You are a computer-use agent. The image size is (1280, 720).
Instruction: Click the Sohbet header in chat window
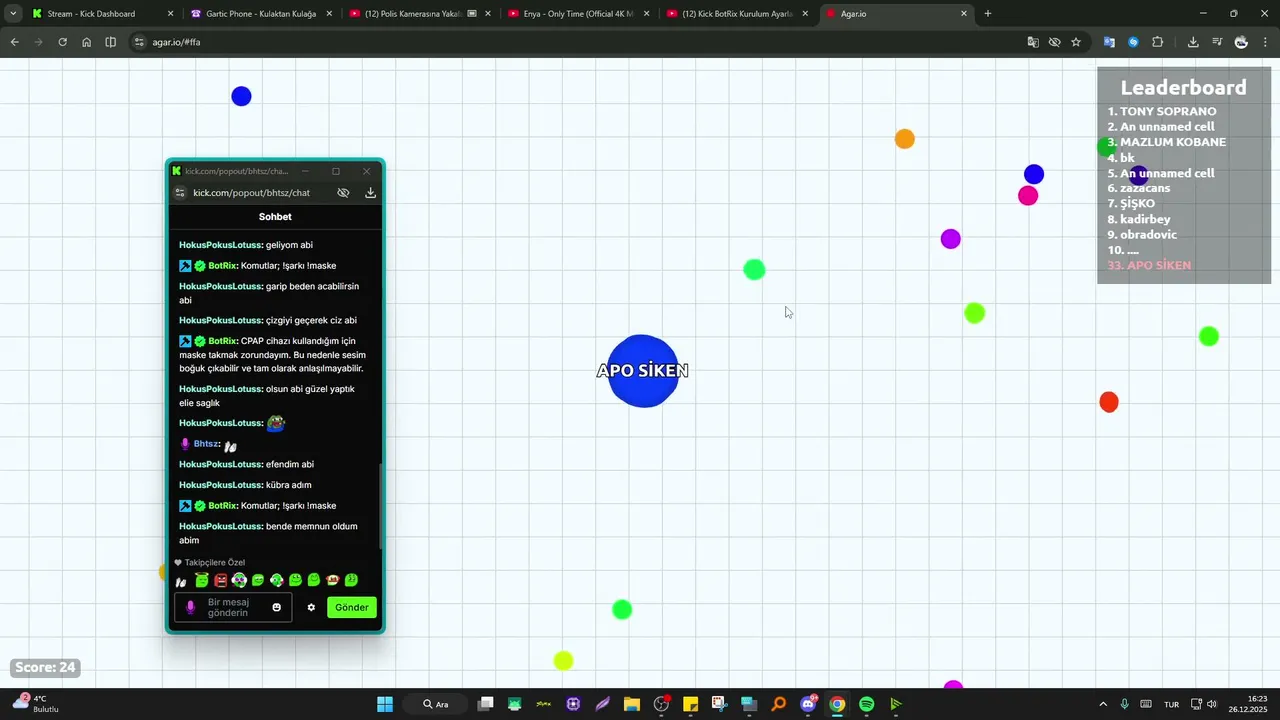[275, 217]
